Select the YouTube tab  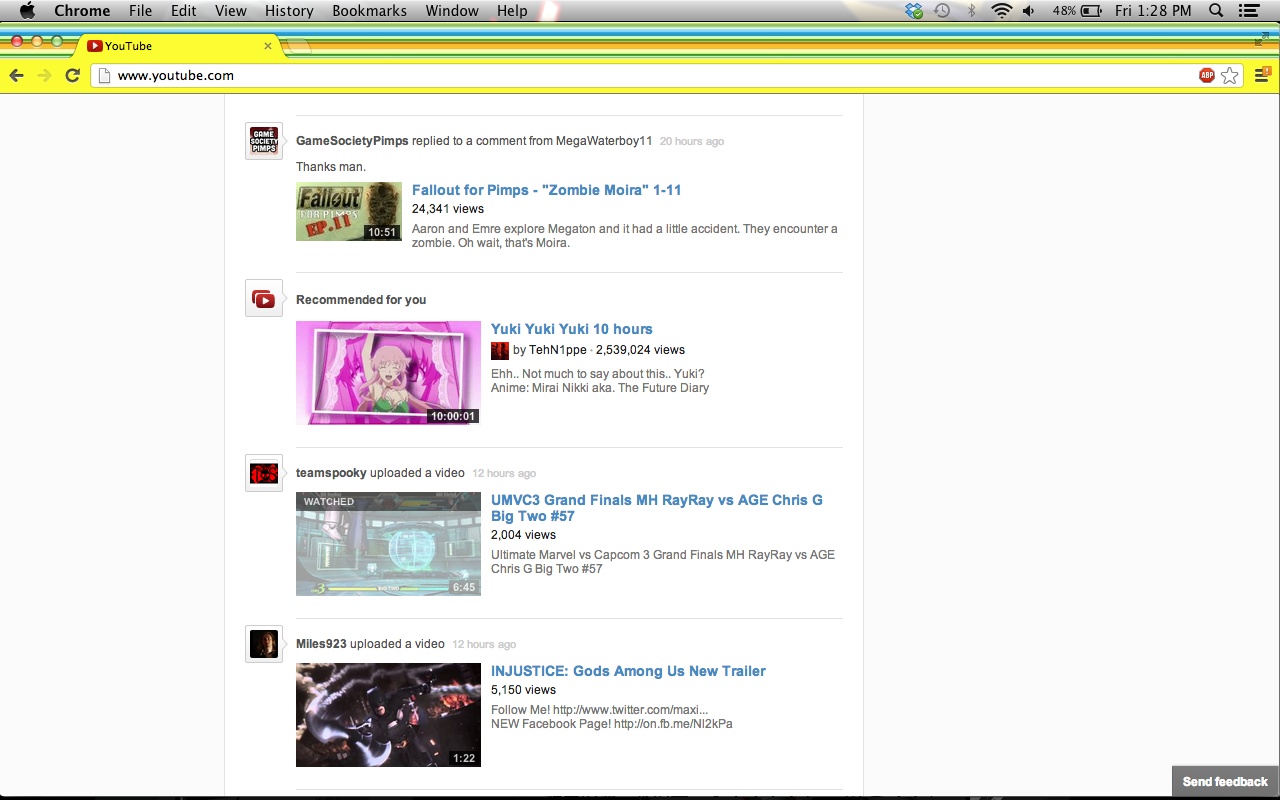coord(178,46)
